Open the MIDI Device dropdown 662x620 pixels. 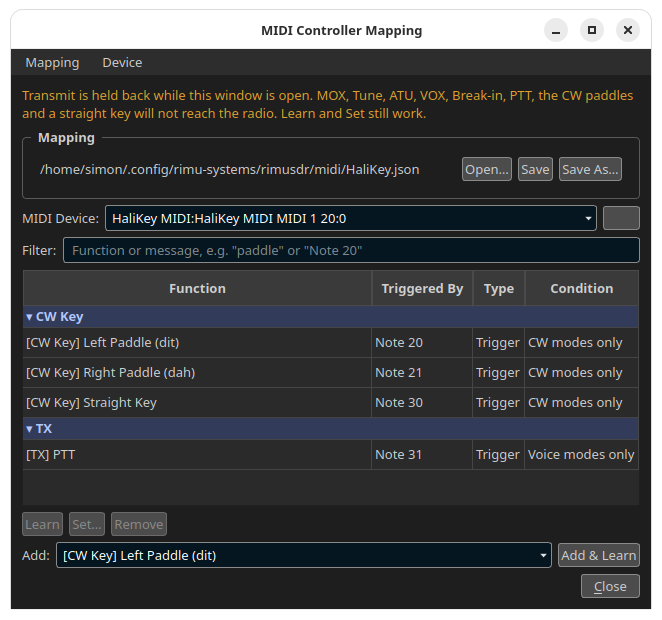click(x=350, y=218)
